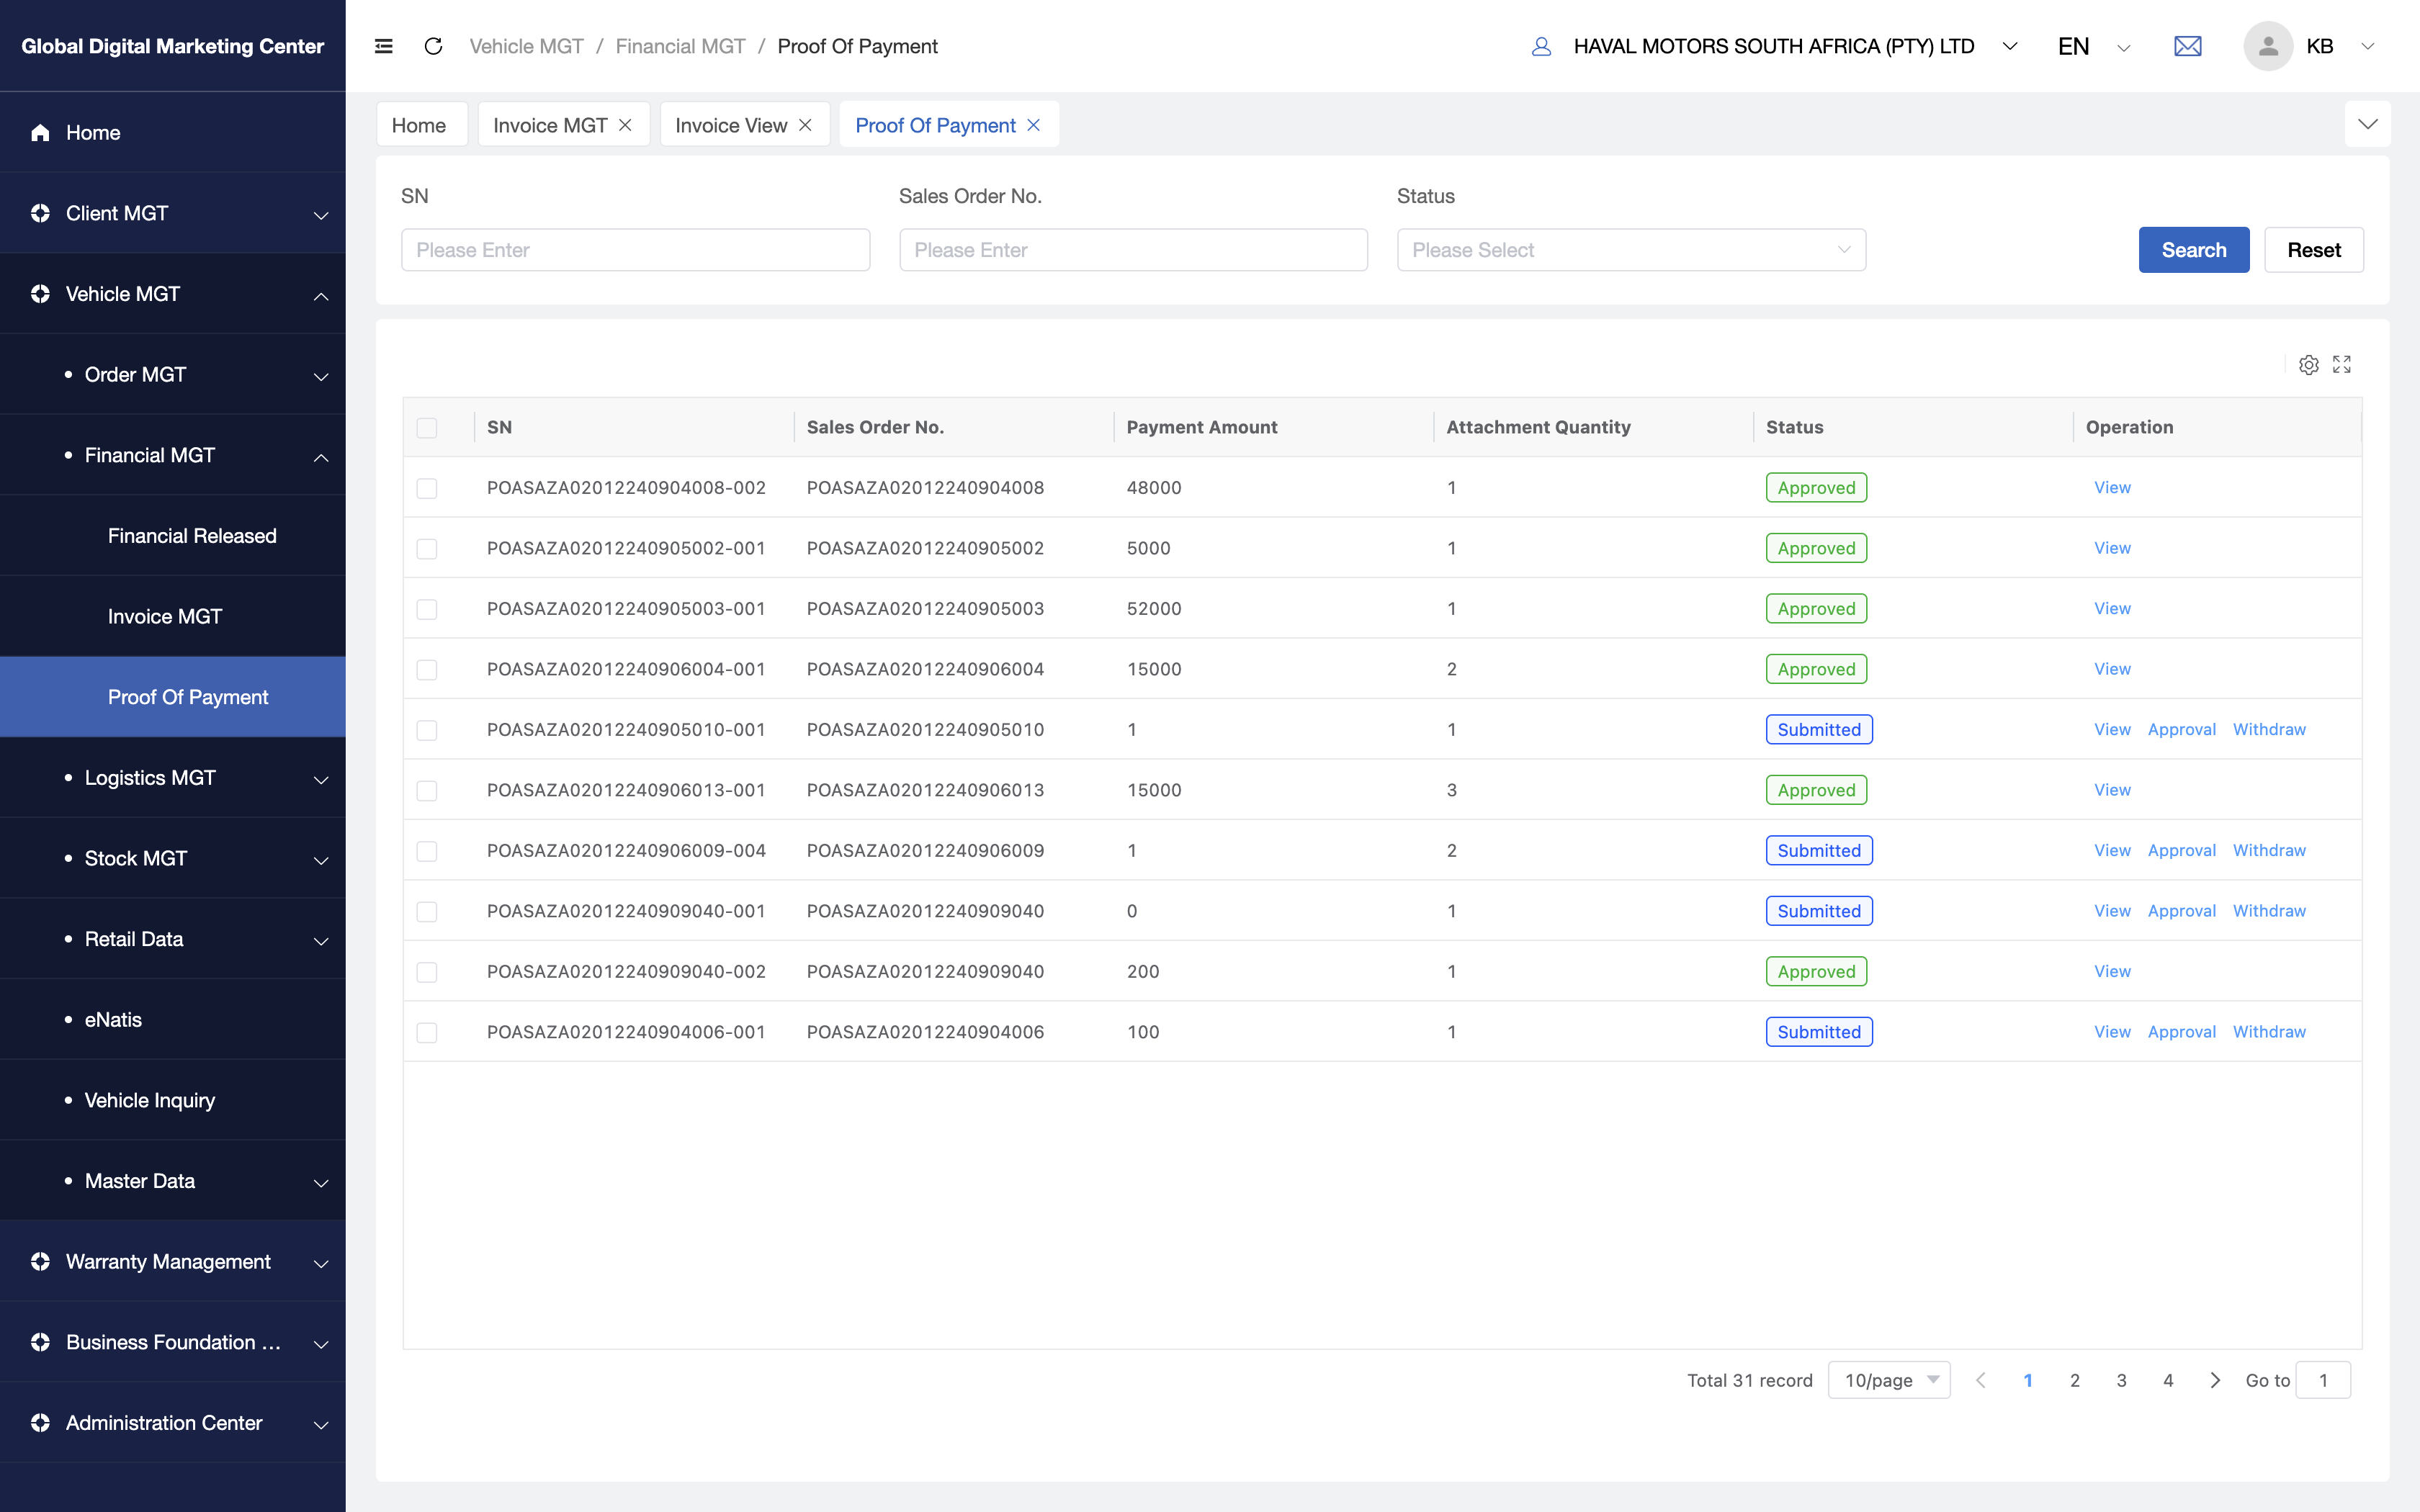Switch to the Home tab
2420x1512 pixels.
[421, 125]
